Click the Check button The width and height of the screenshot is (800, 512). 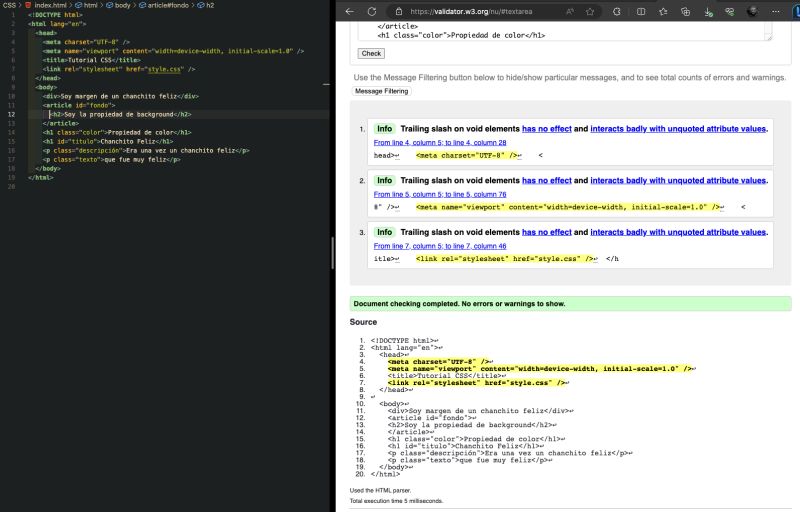(x=371, y=53)
